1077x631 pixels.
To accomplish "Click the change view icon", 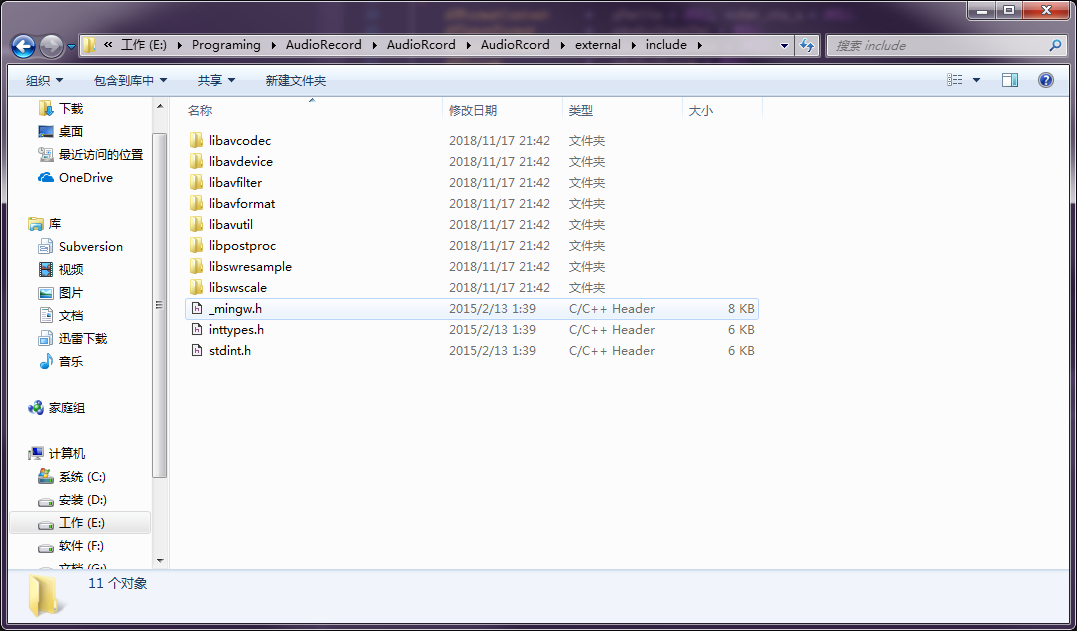I will 955,80.
